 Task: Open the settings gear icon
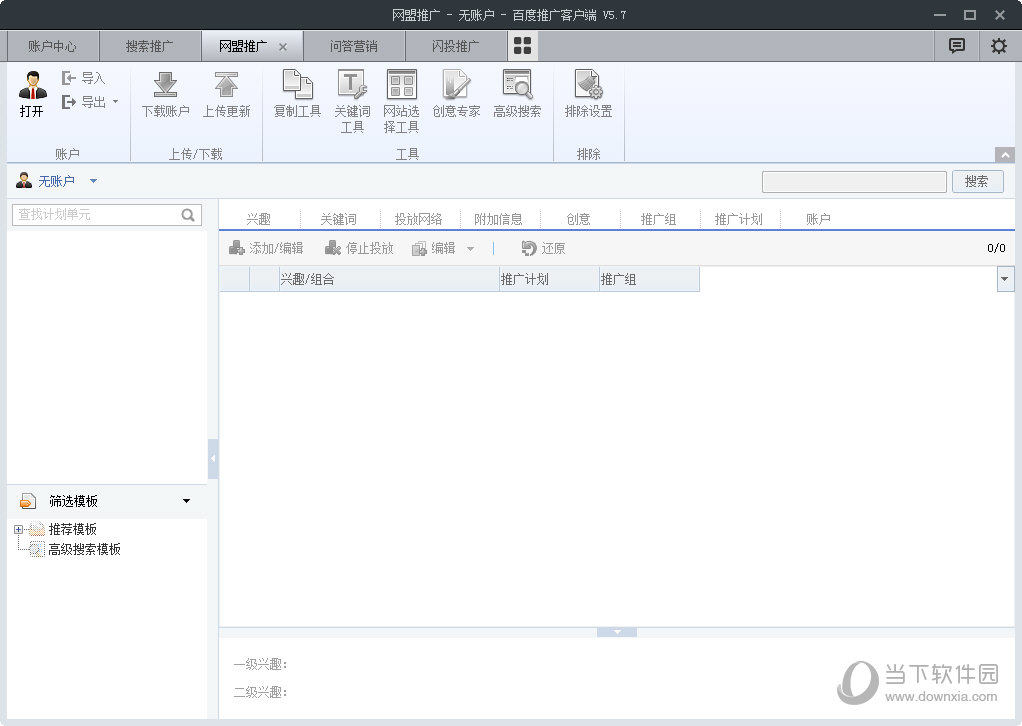click(998, 46)
